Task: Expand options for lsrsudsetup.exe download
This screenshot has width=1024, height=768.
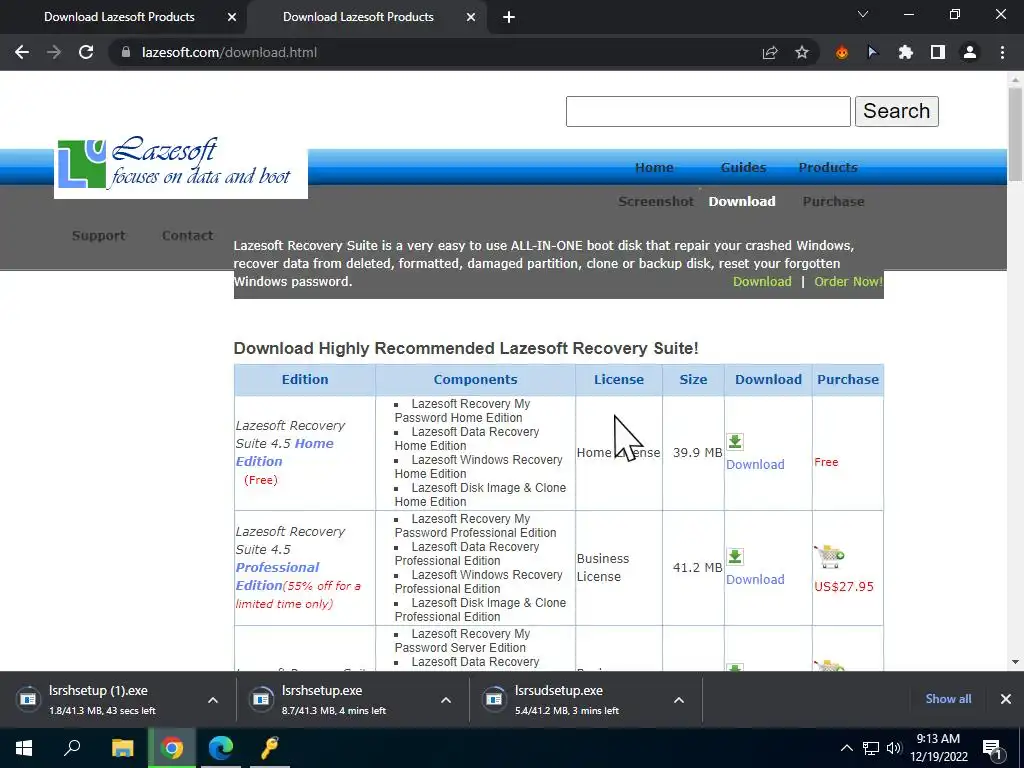Action: tap(679, 700)
